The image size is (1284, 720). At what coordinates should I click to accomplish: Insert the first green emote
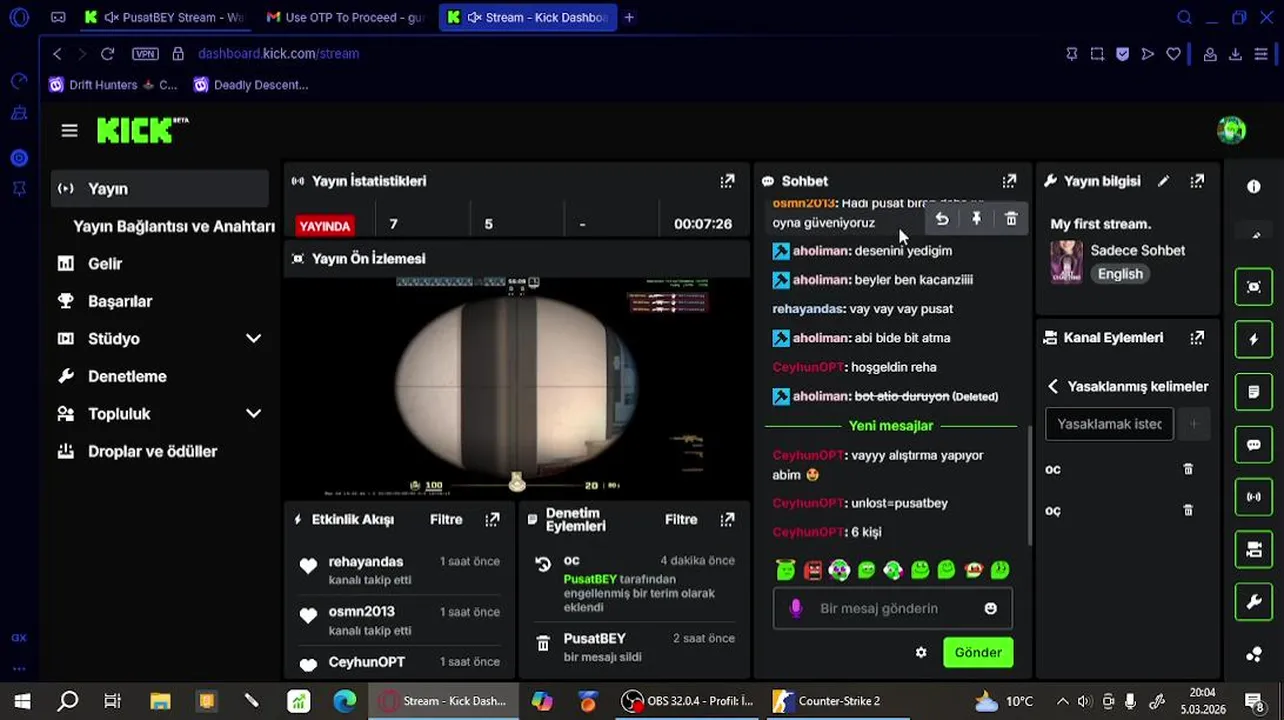click(x=786, y=570)
